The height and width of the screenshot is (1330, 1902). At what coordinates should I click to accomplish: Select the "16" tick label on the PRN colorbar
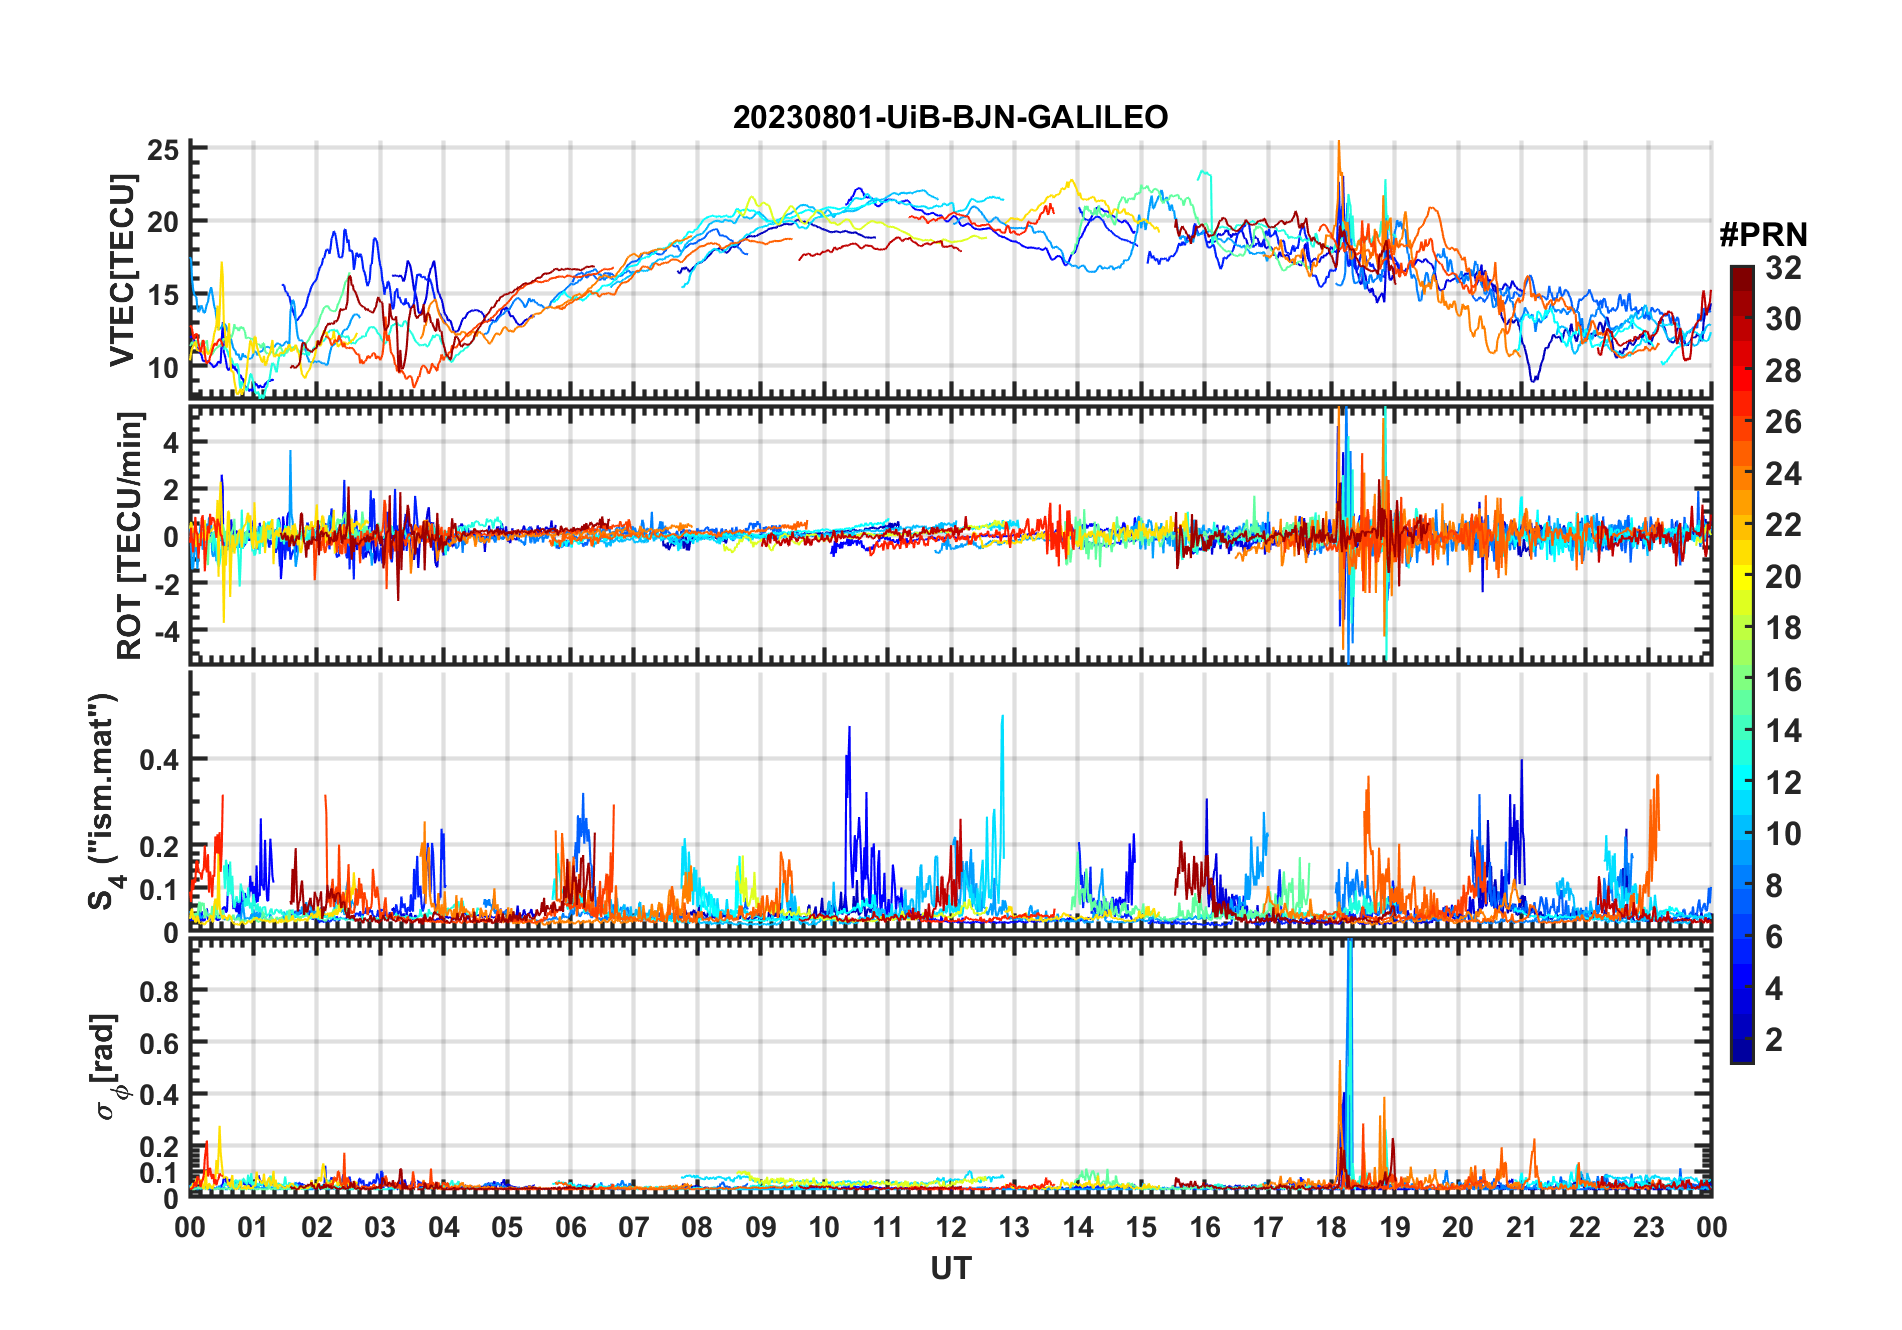pyautogui.click(x=1784, y=680)
